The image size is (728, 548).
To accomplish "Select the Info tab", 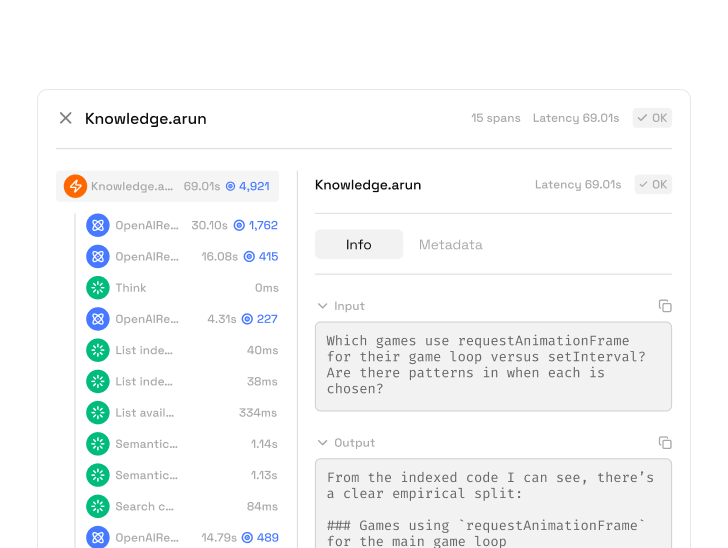I will pyautogui.click(x=358, y=245).
